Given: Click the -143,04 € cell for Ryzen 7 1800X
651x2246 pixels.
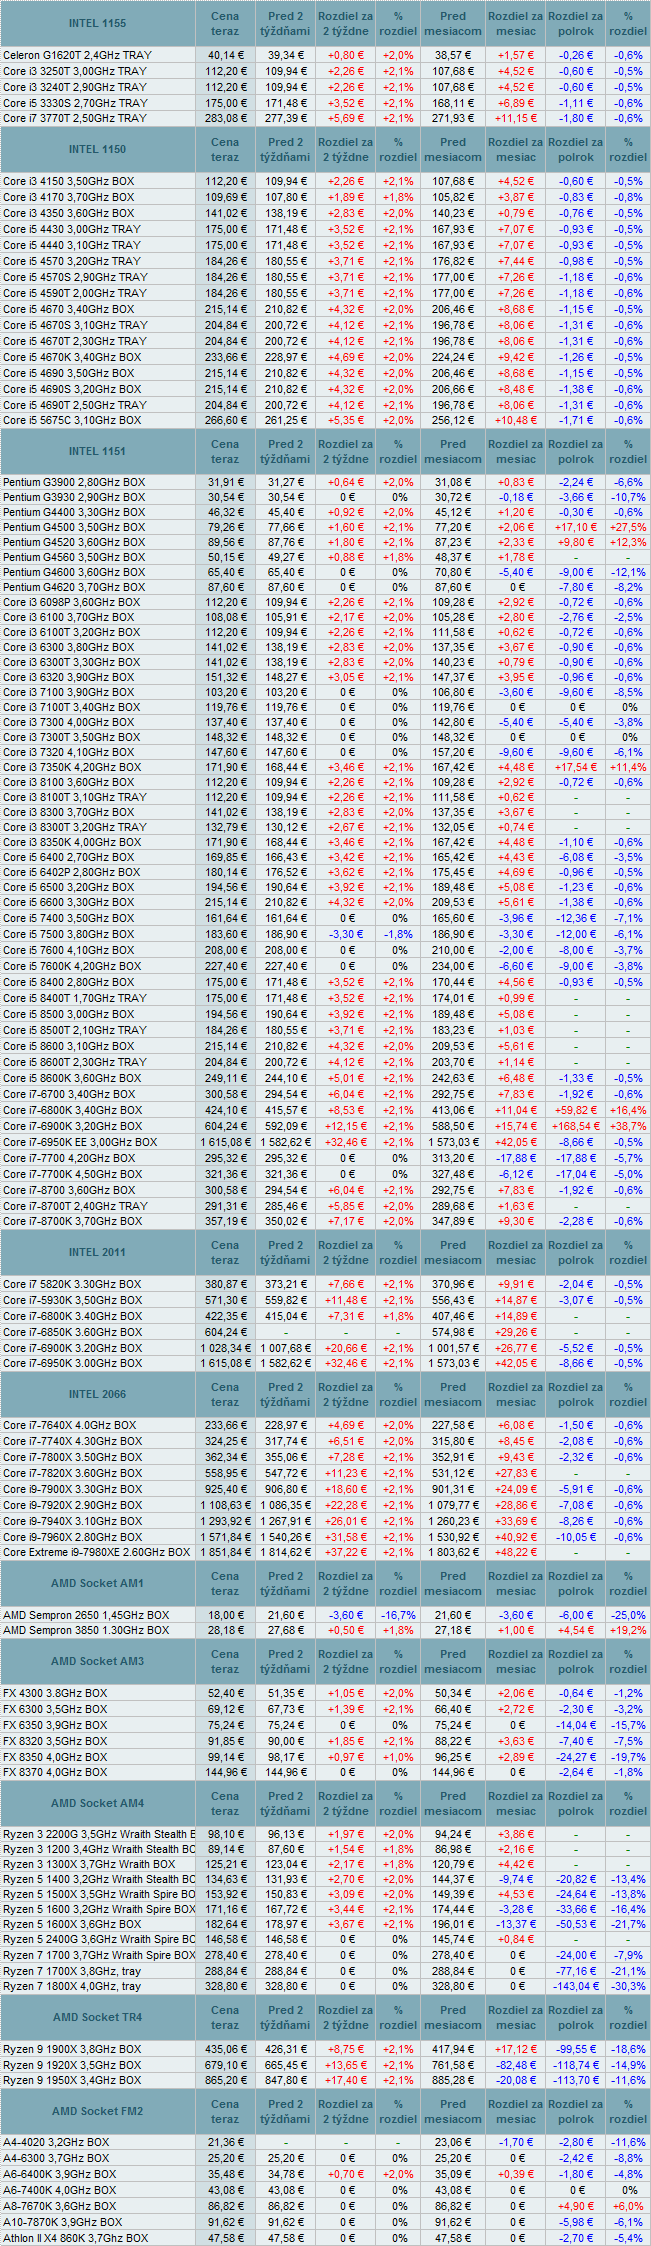Looking at the screenshot, I should click(576, 1987).
